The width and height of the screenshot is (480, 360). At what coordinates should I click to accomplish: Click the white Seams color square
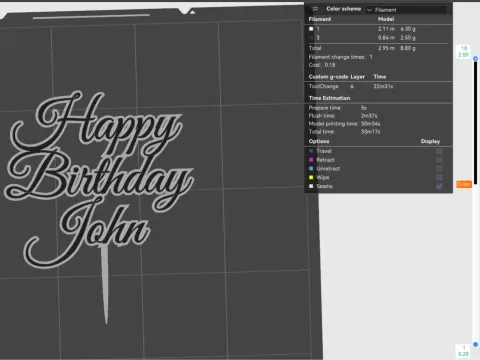(x=311, y=186)
